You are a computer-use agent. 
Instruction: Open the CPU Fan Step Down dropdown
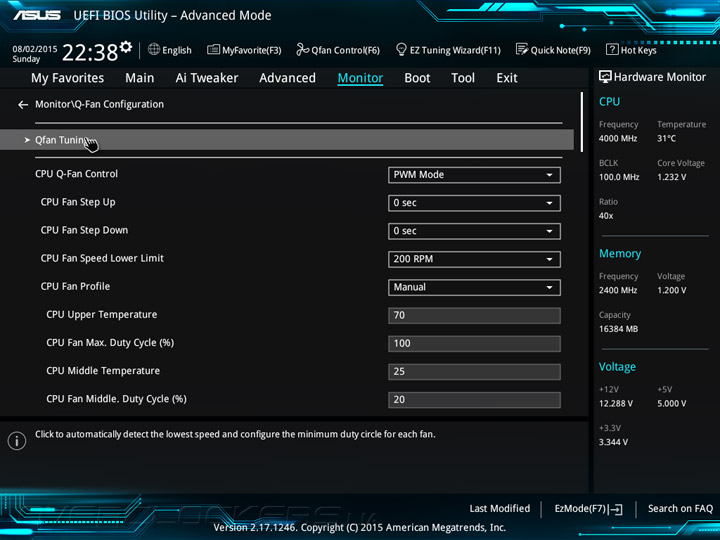(474, 231)
